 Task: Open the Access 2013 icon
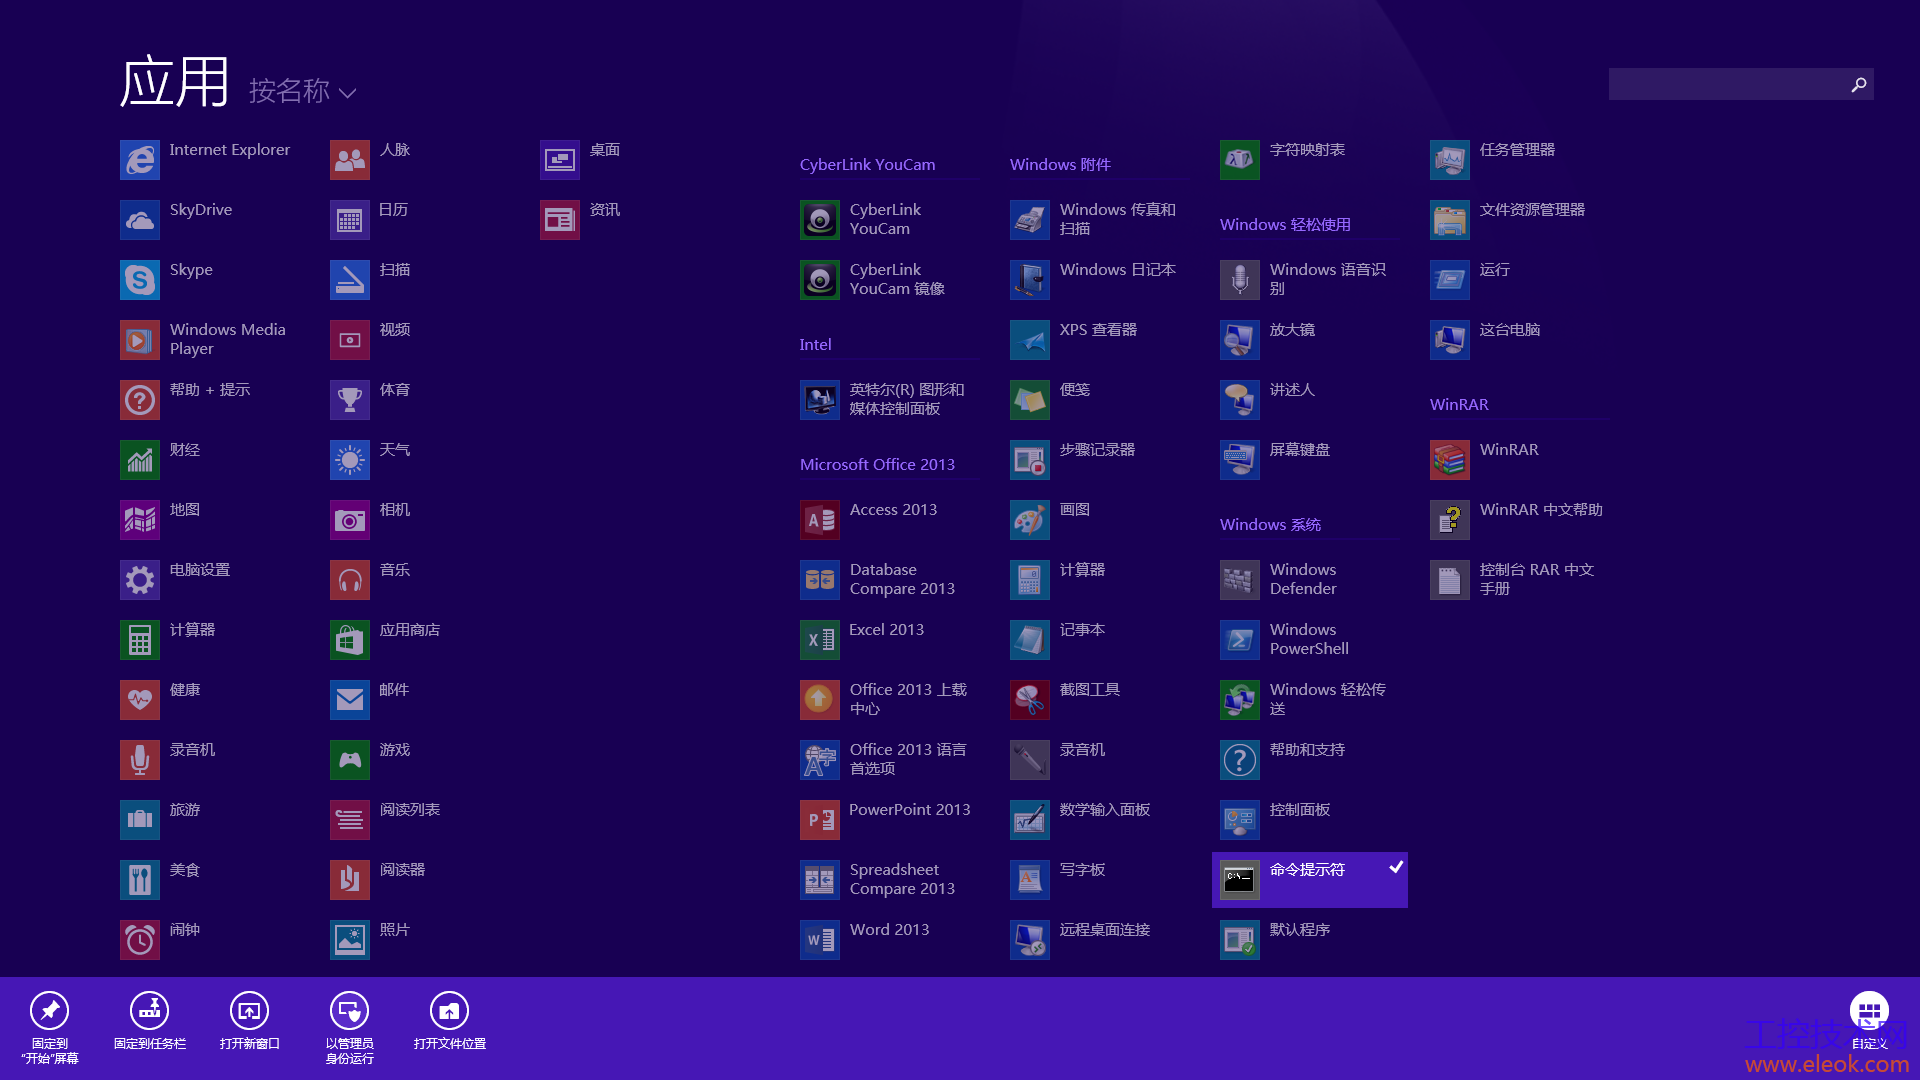820,520
